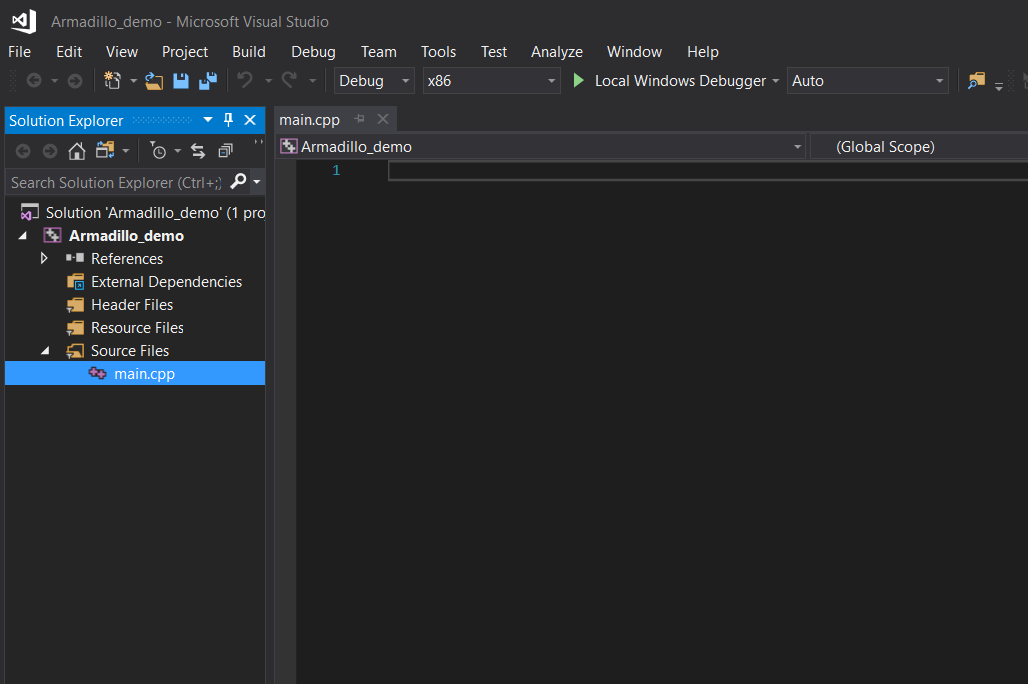The height and width of the screenshot is (684, 1028).
Task: Pin the main.cpp editor tab
Action: [x=359, y=119]
